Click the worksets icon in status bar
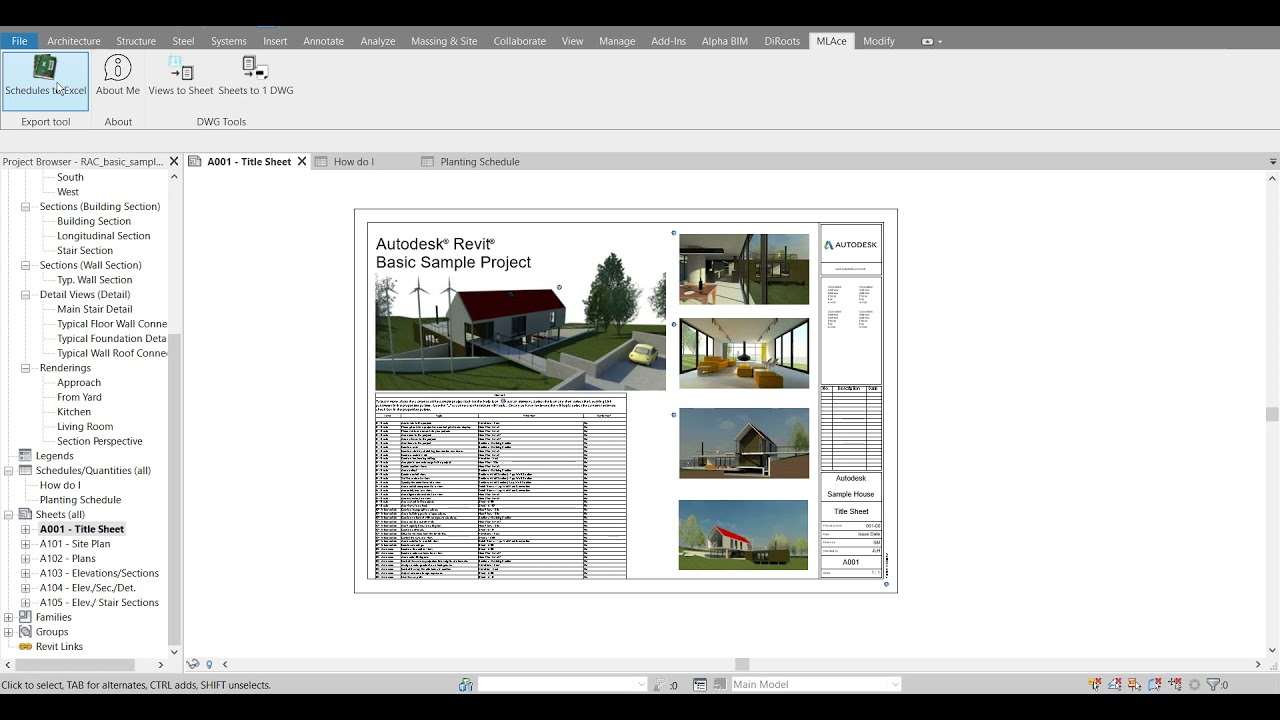Screen dimensions: 1280x720 click(x=466, y=685)
